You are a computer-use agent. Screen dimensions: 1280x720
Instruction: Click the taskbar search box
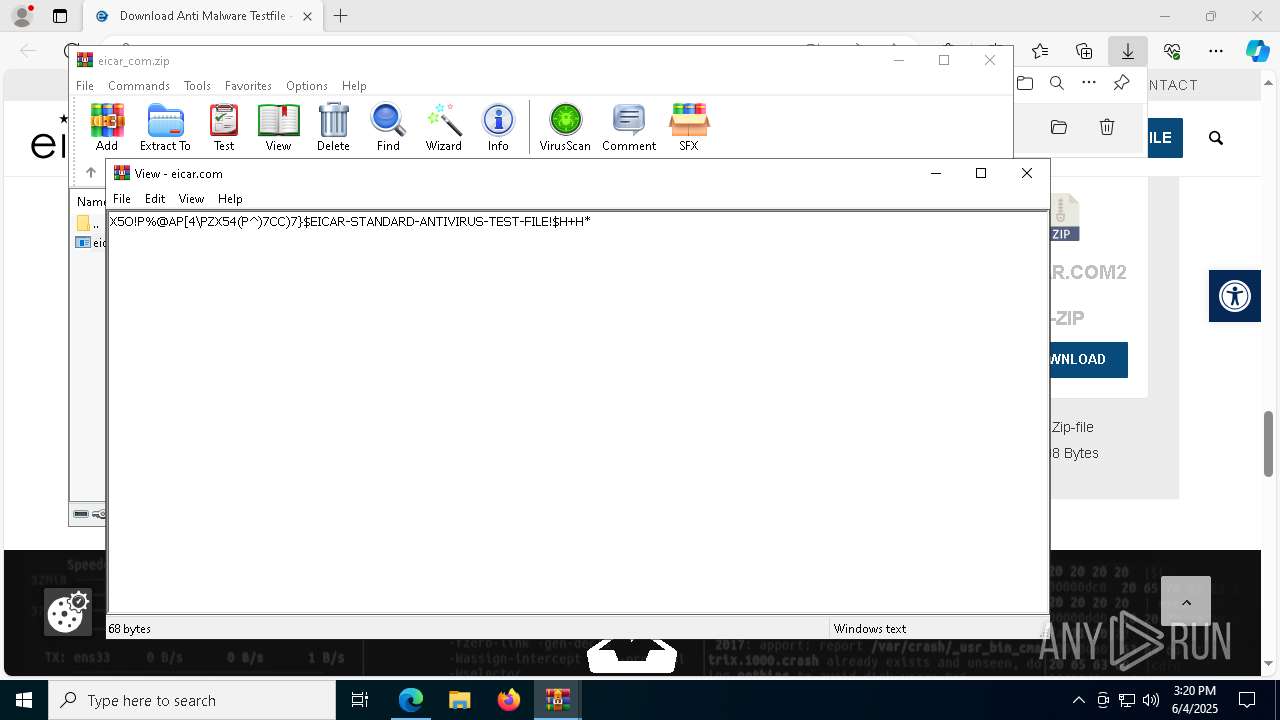pos(192,700)
